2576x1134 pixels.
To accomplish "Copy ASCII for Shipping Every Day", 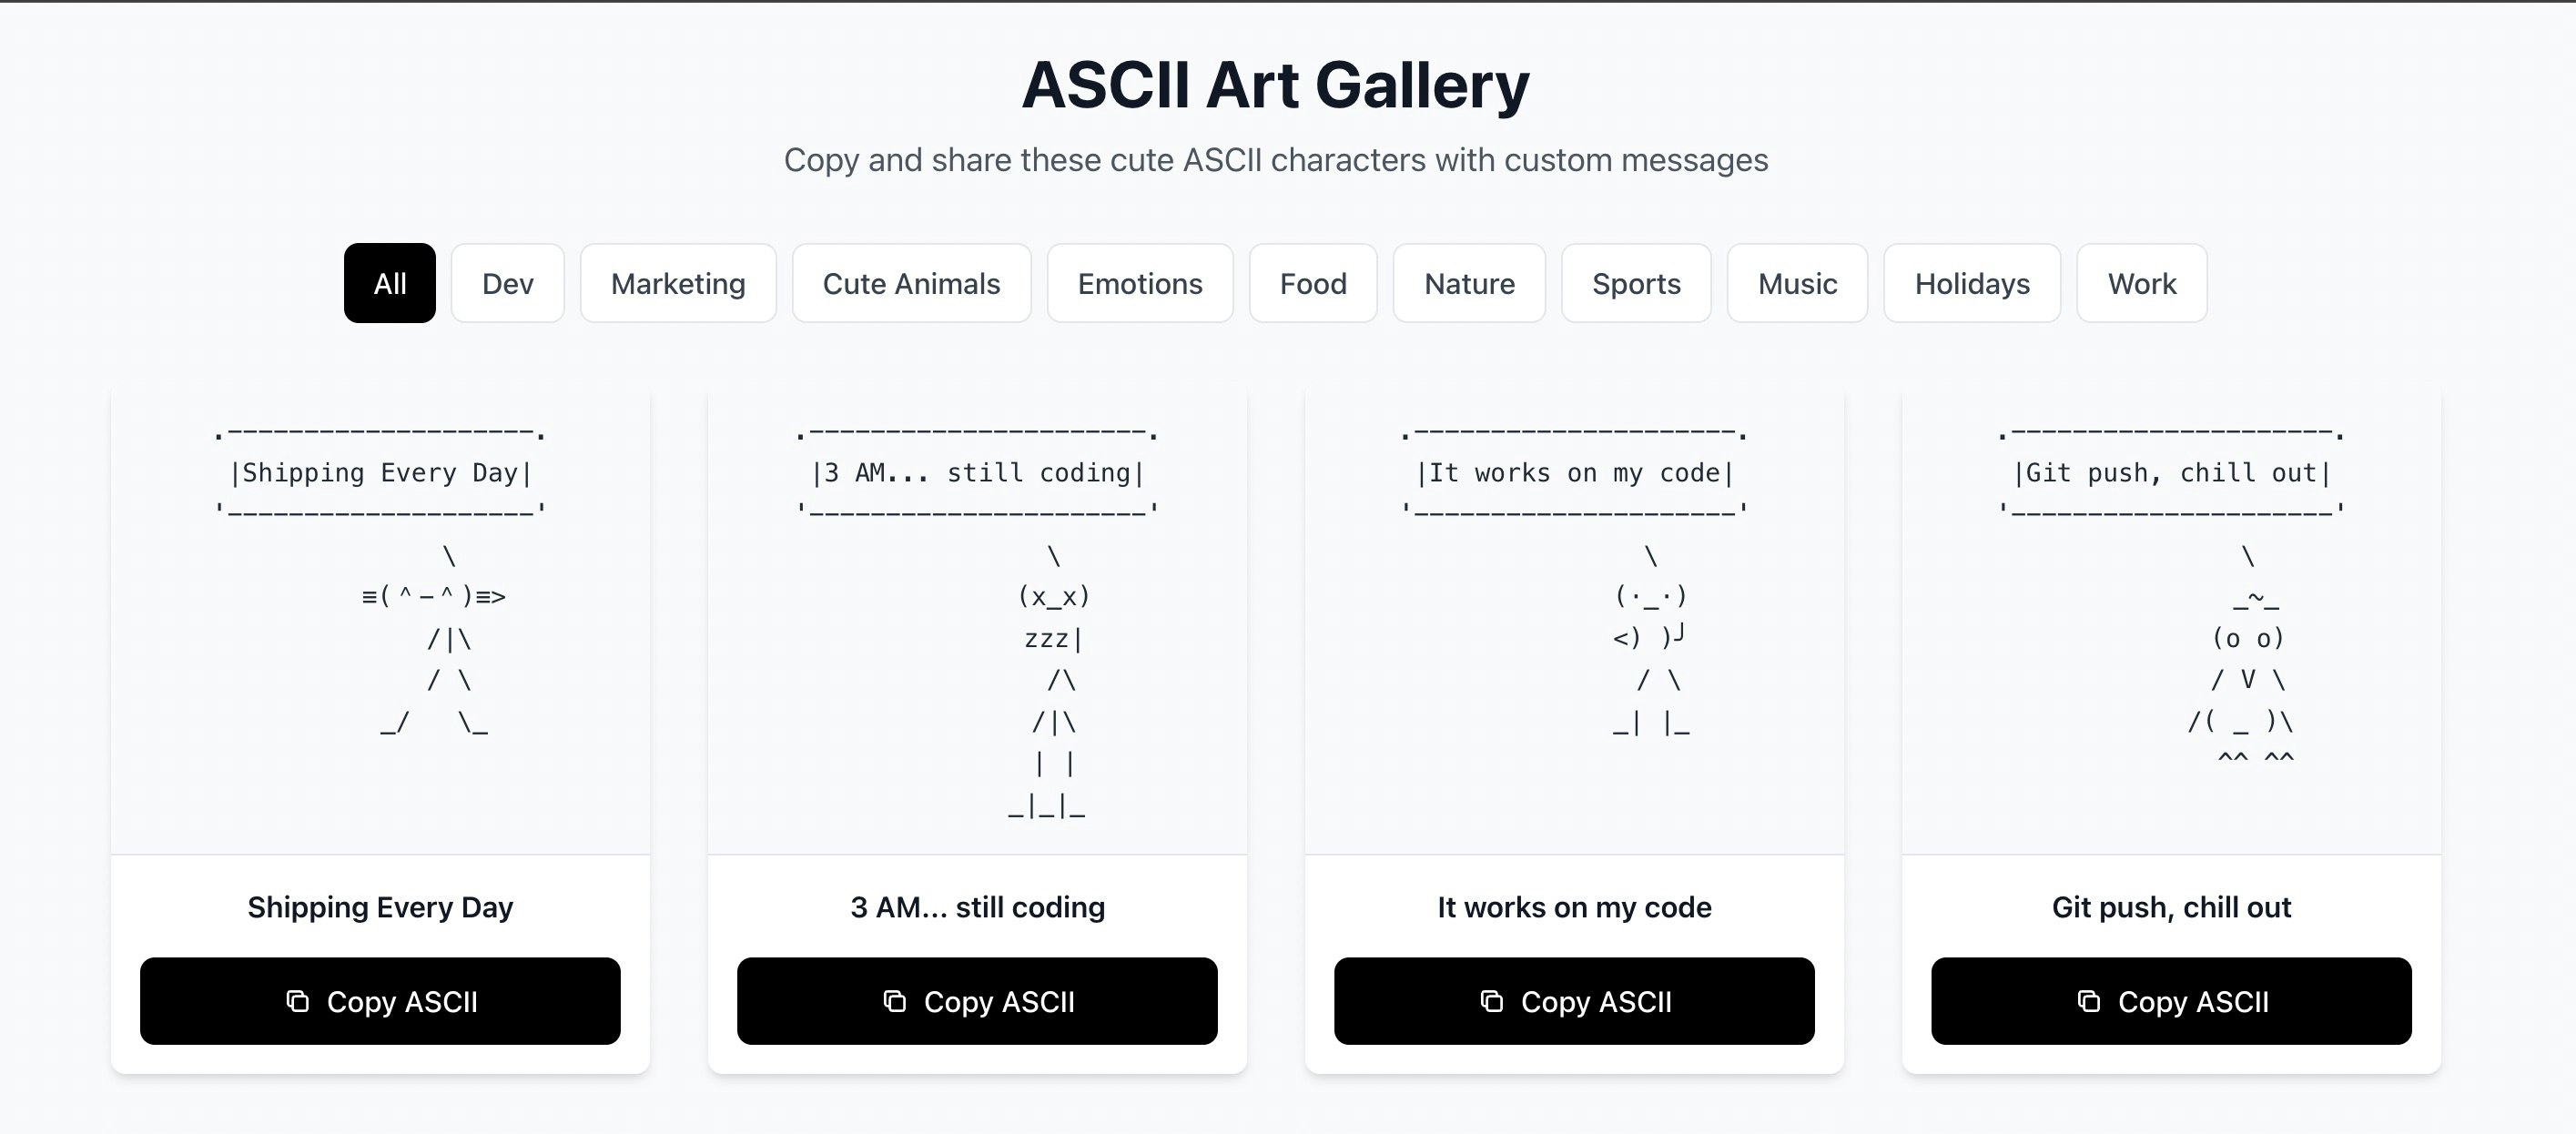I will (x=381, y=1001).
